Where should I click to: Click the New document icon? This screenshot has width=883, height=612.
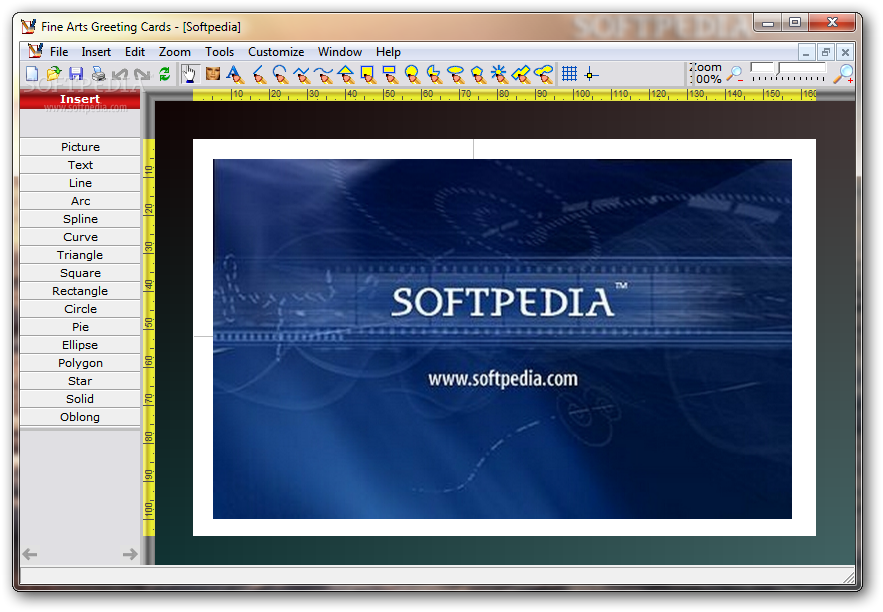(x=32, y=74)
